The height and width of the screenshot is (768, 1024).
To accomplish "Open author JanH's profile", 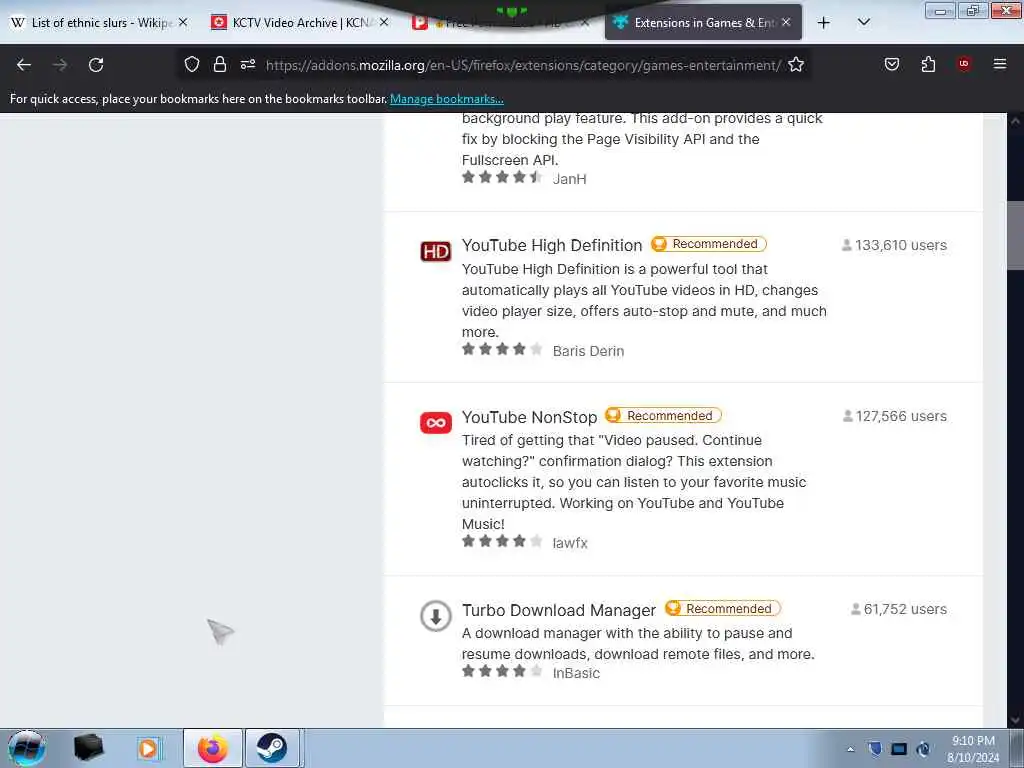I will point(569,179).
